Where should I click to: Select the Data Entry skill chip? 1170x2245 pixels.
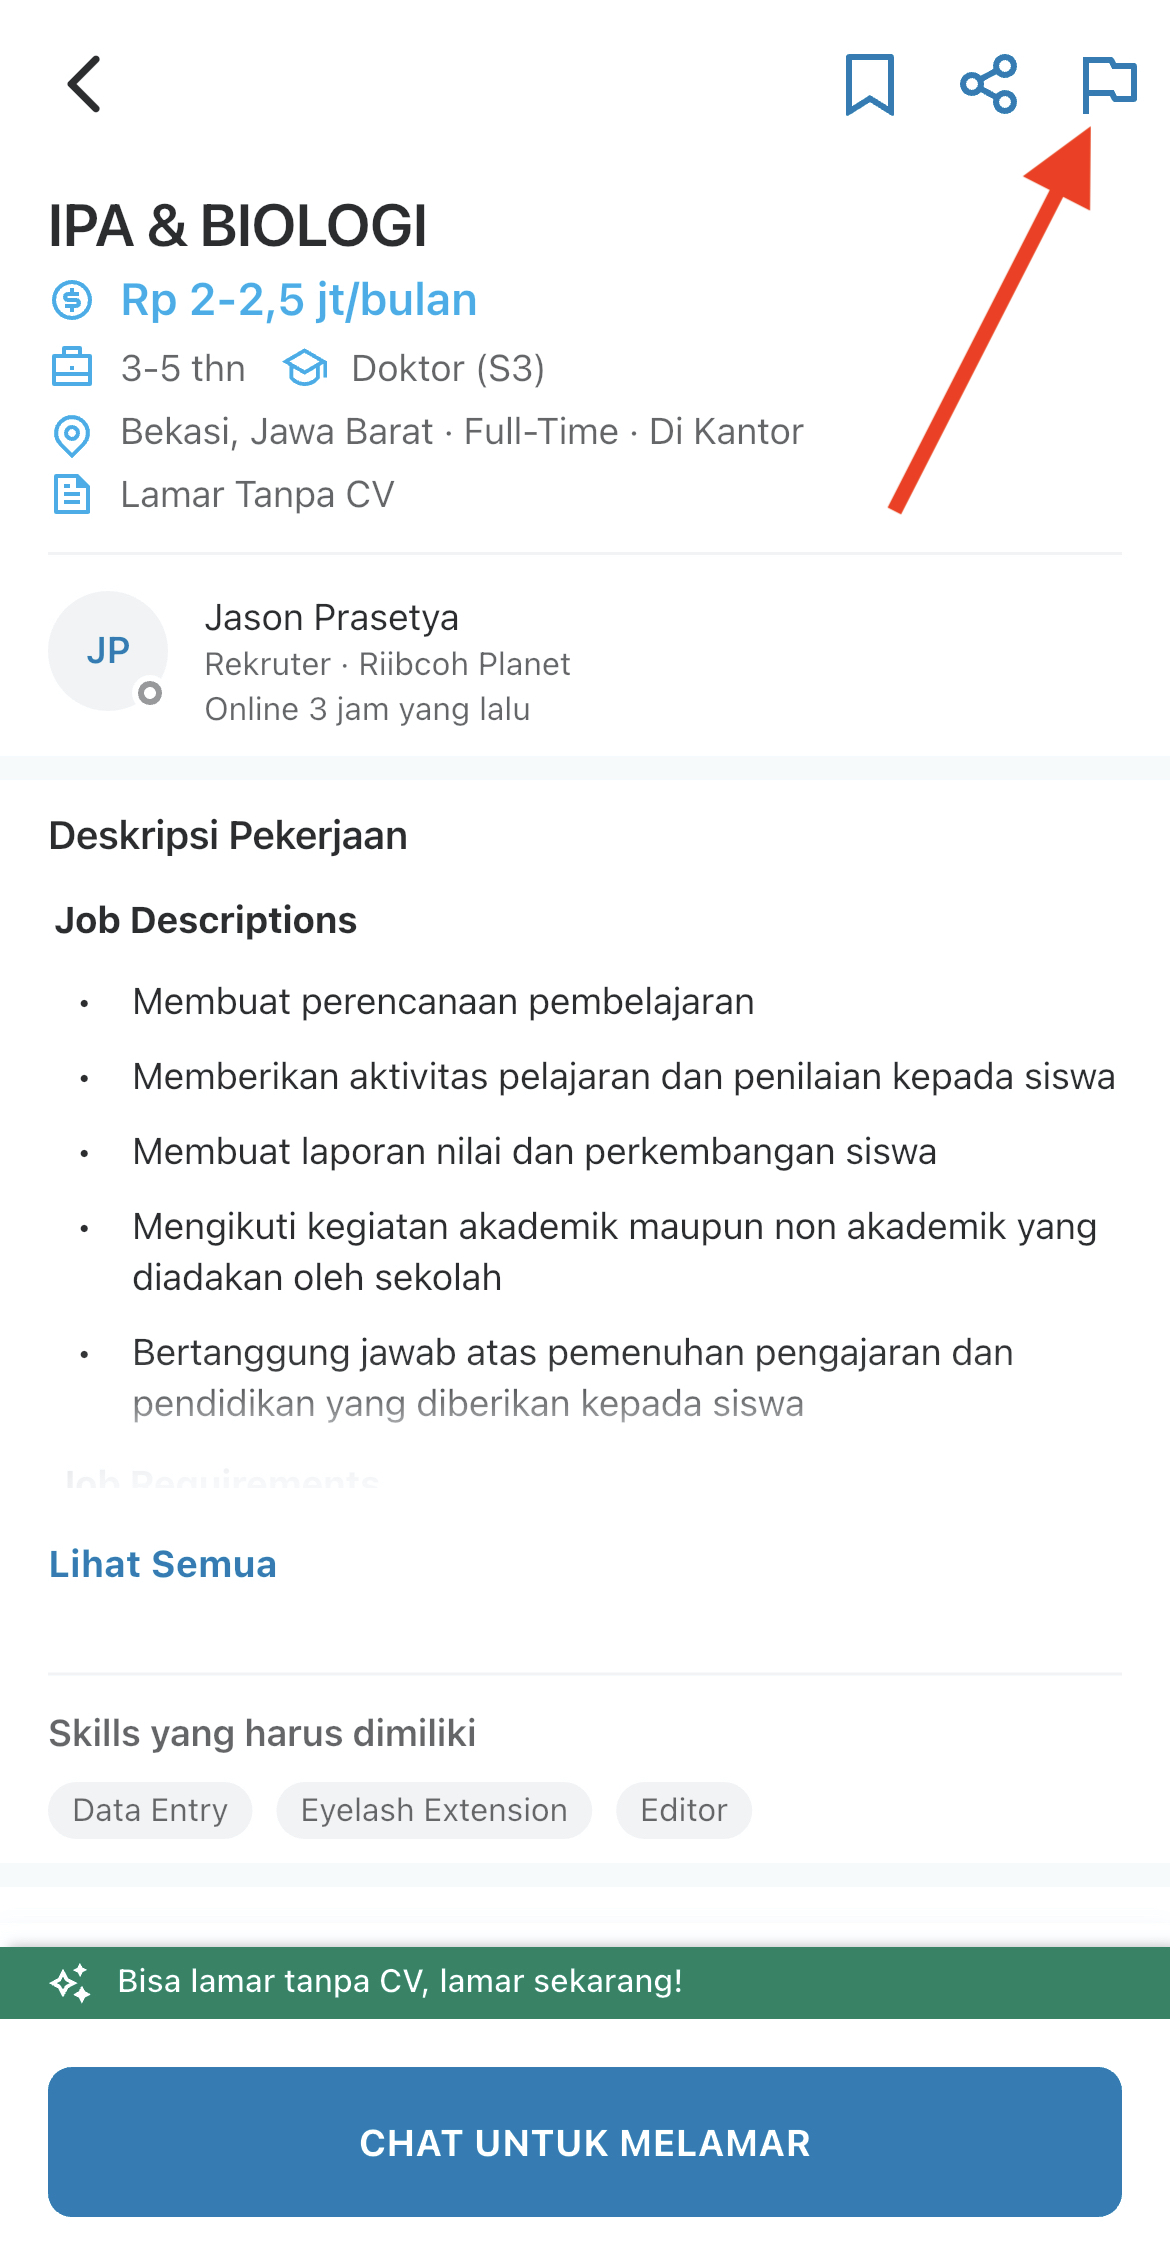[150, 1810]
